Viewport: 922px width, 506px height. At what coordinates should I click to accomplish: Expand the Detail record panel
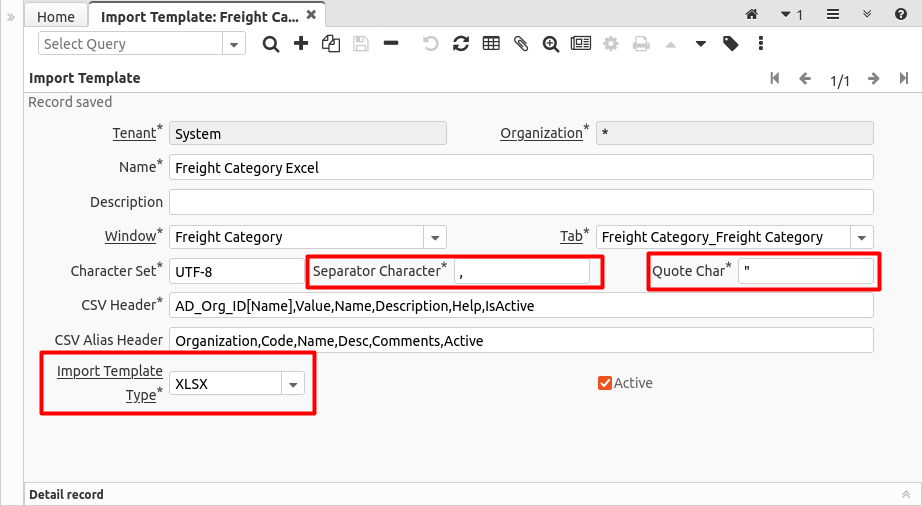click(906, 494)
